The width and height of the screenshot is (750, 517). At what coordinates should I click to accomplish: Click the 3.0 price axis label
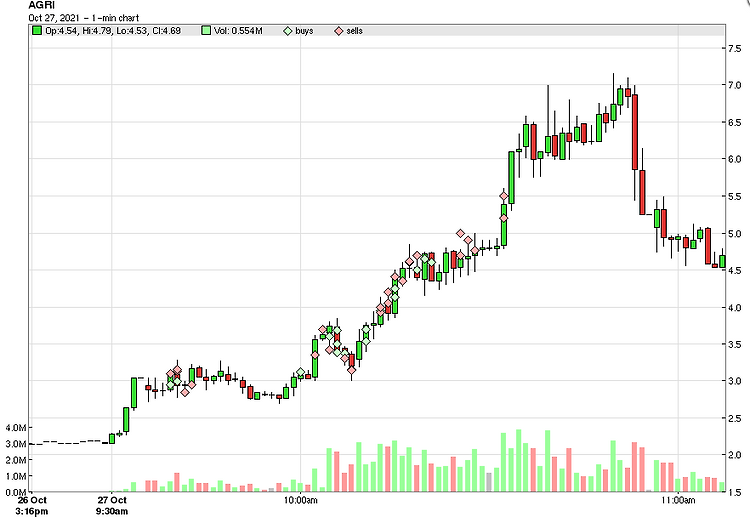click(735, 381)
